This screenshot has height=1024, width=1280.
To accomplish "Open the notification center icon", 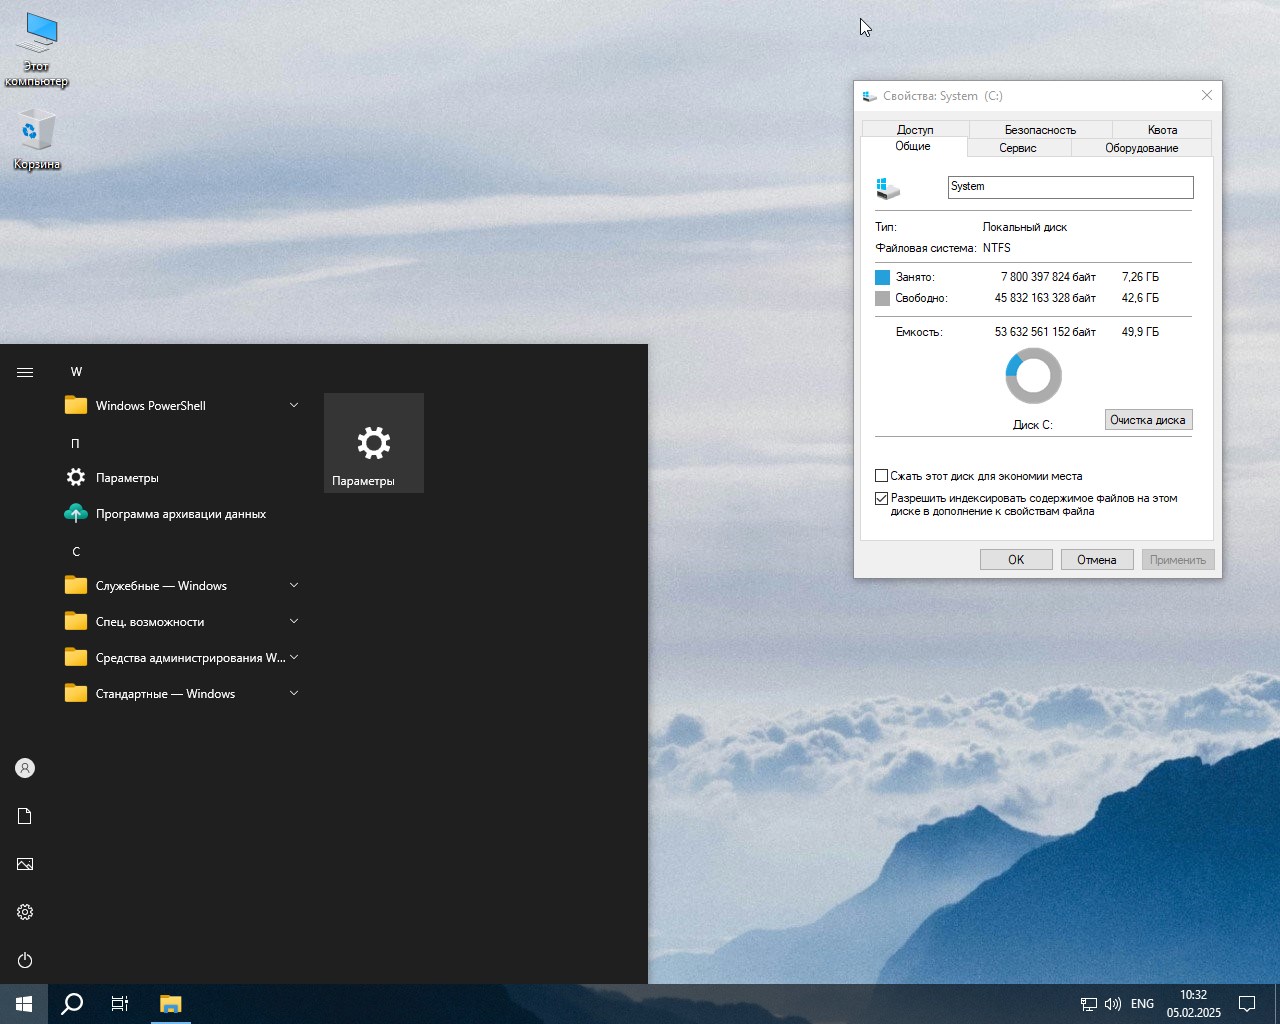I will click(1247, 1004).
